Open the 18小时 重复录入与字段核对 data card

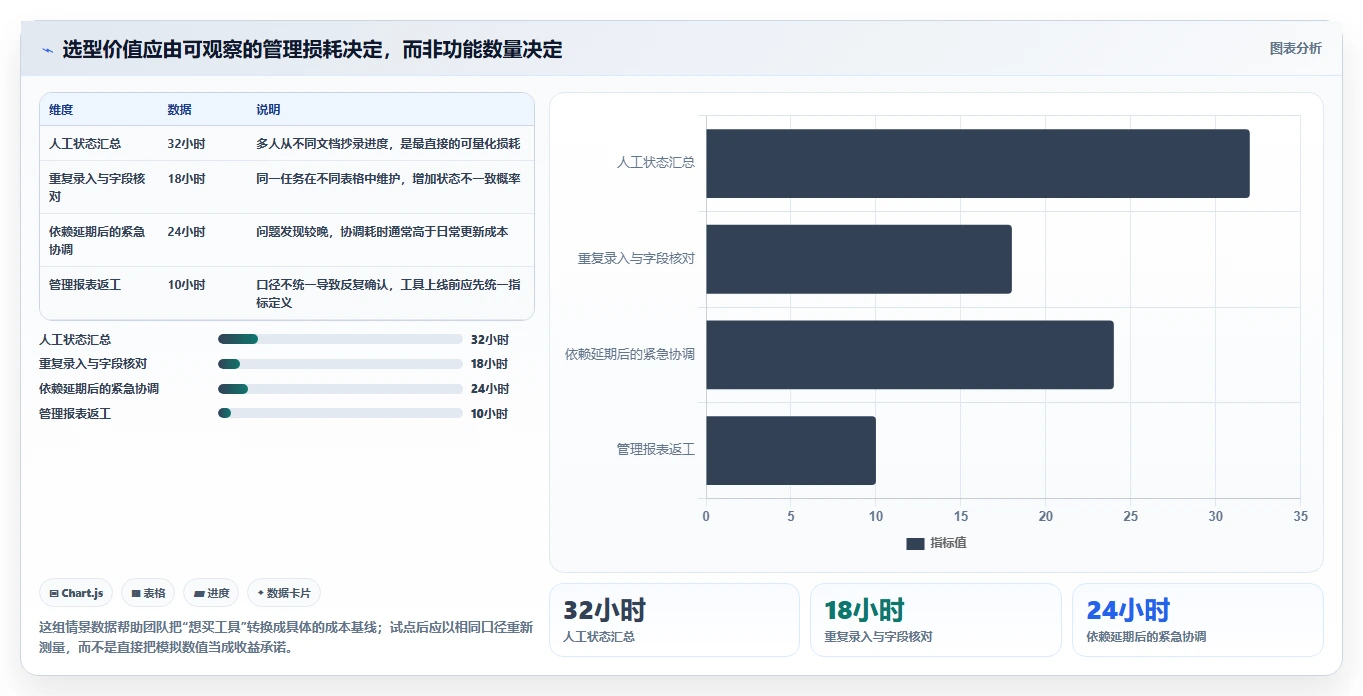(935, 620)
